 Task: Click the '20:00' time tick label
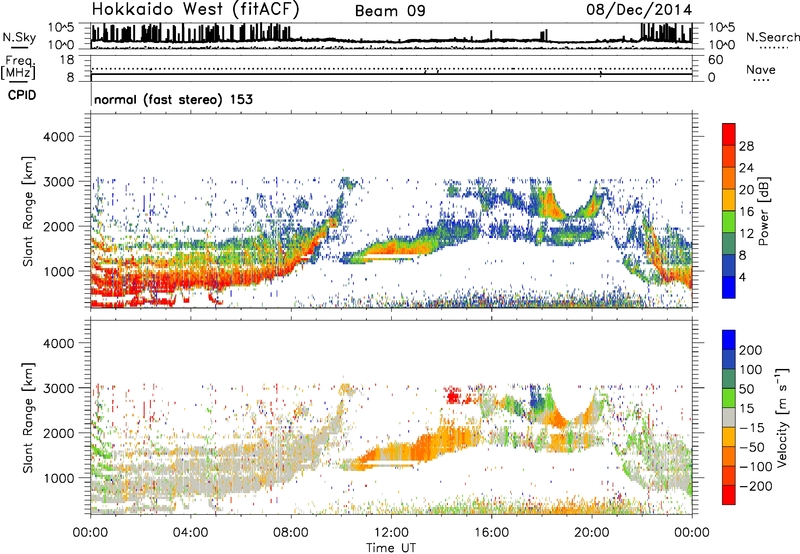(x=591, y=533)
